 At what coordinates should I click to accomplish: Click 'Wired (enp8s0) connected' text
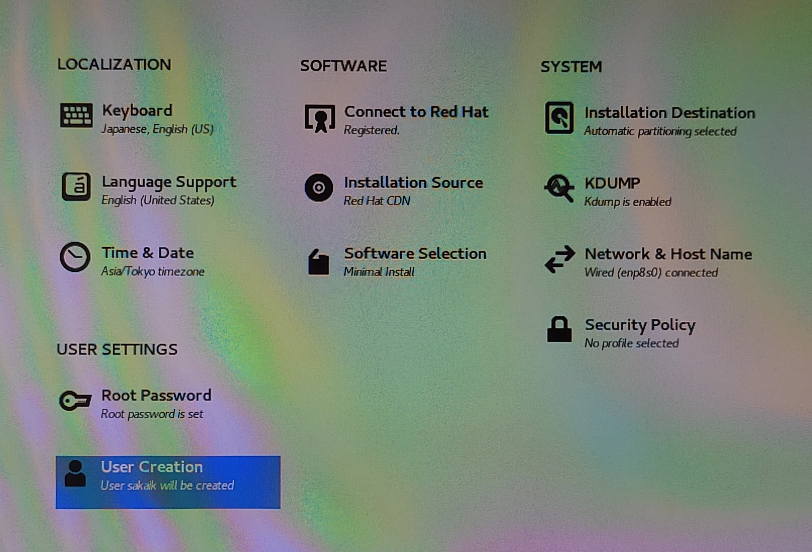(651, 272)
